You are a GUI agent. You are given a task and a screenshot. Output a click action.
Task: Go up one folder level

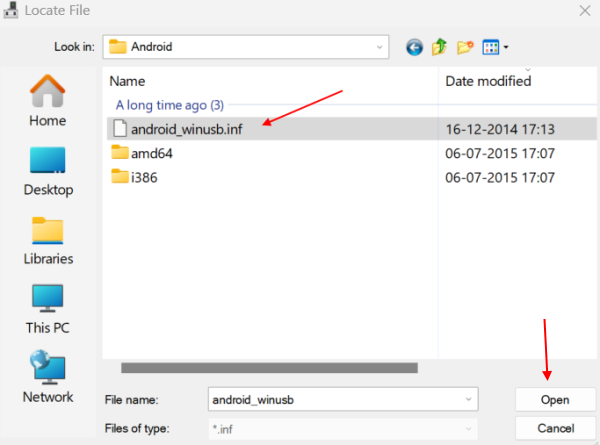coord(439,47)
